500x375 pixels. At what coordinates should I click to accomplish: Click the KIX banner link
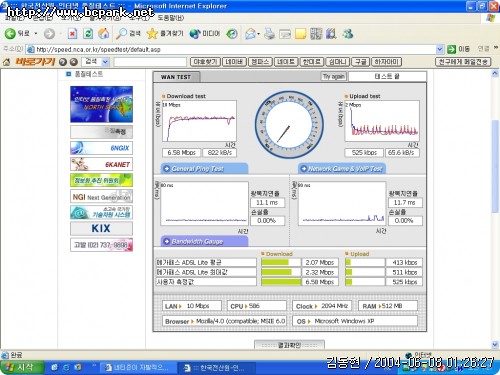tap(101, 229)
